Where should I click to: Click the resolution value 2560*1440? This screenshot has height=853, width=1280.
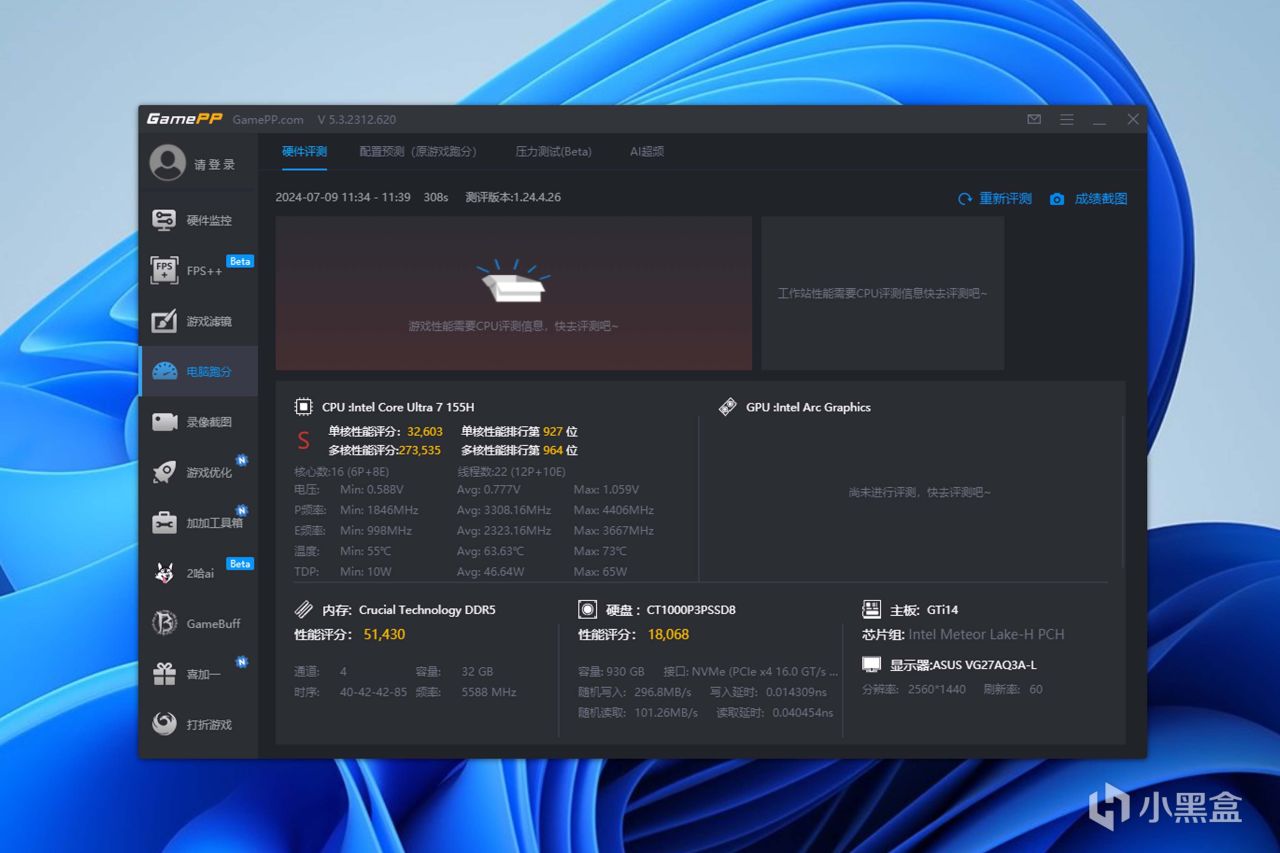pos(937,689)
